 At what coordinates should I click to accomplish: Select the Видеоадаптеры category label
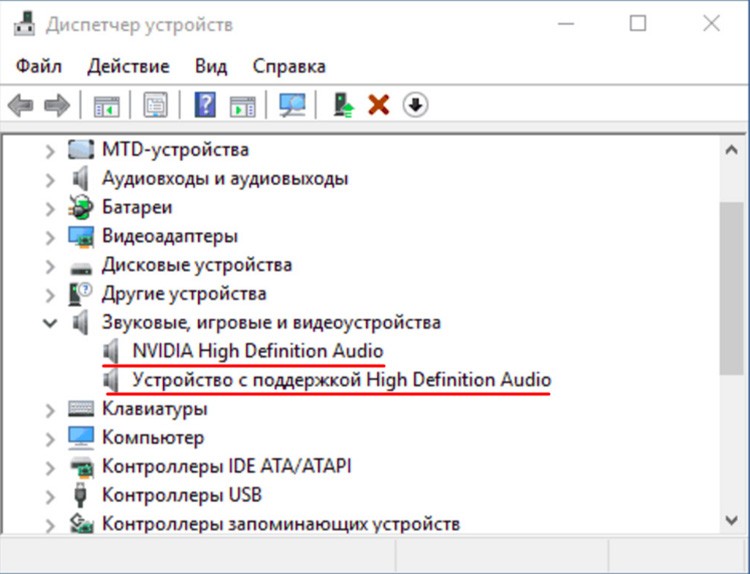pos(170,236)
